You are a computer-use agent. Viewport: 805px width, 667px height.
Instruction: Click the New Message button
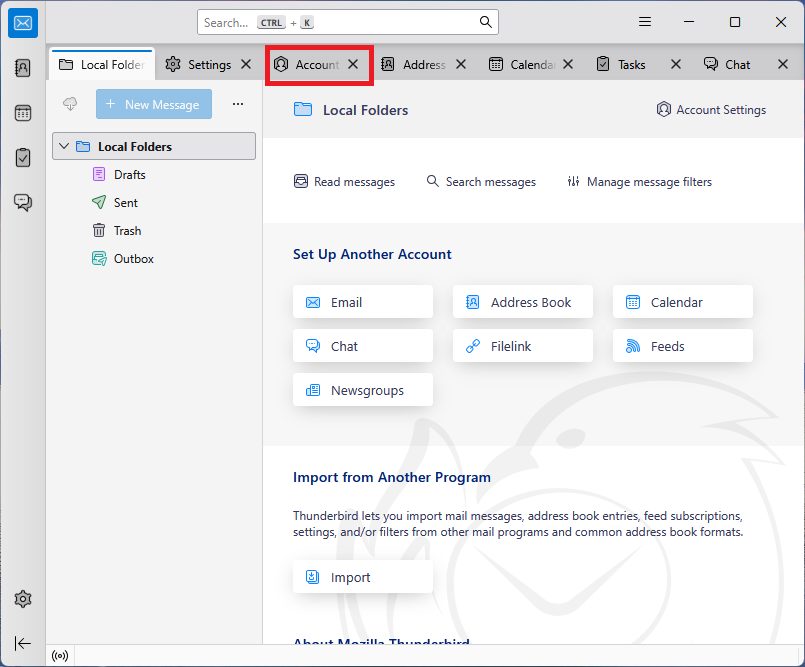click(154, 104)
